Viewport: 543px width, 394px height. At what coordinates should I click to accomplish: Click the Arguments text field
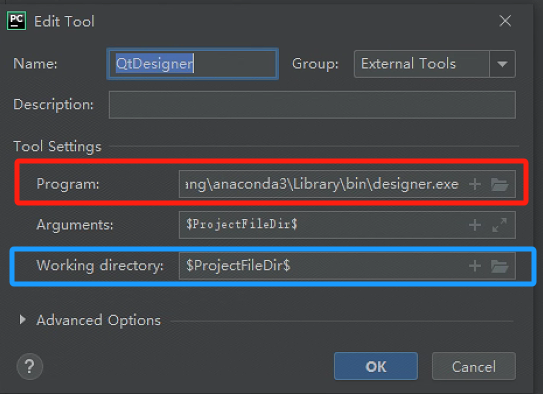323,225
